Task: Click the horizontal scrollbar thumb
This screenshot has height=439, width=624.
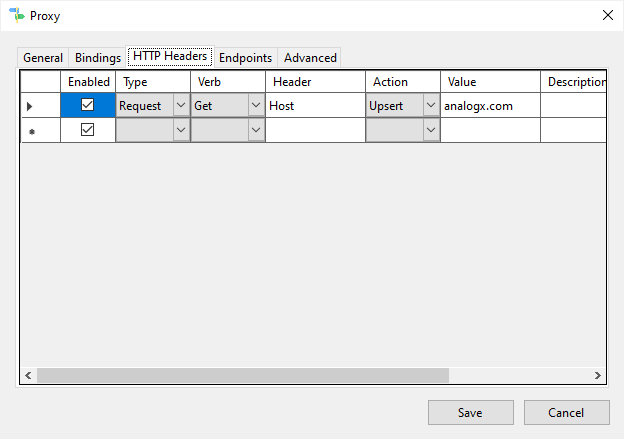Action: pos(243,375)
